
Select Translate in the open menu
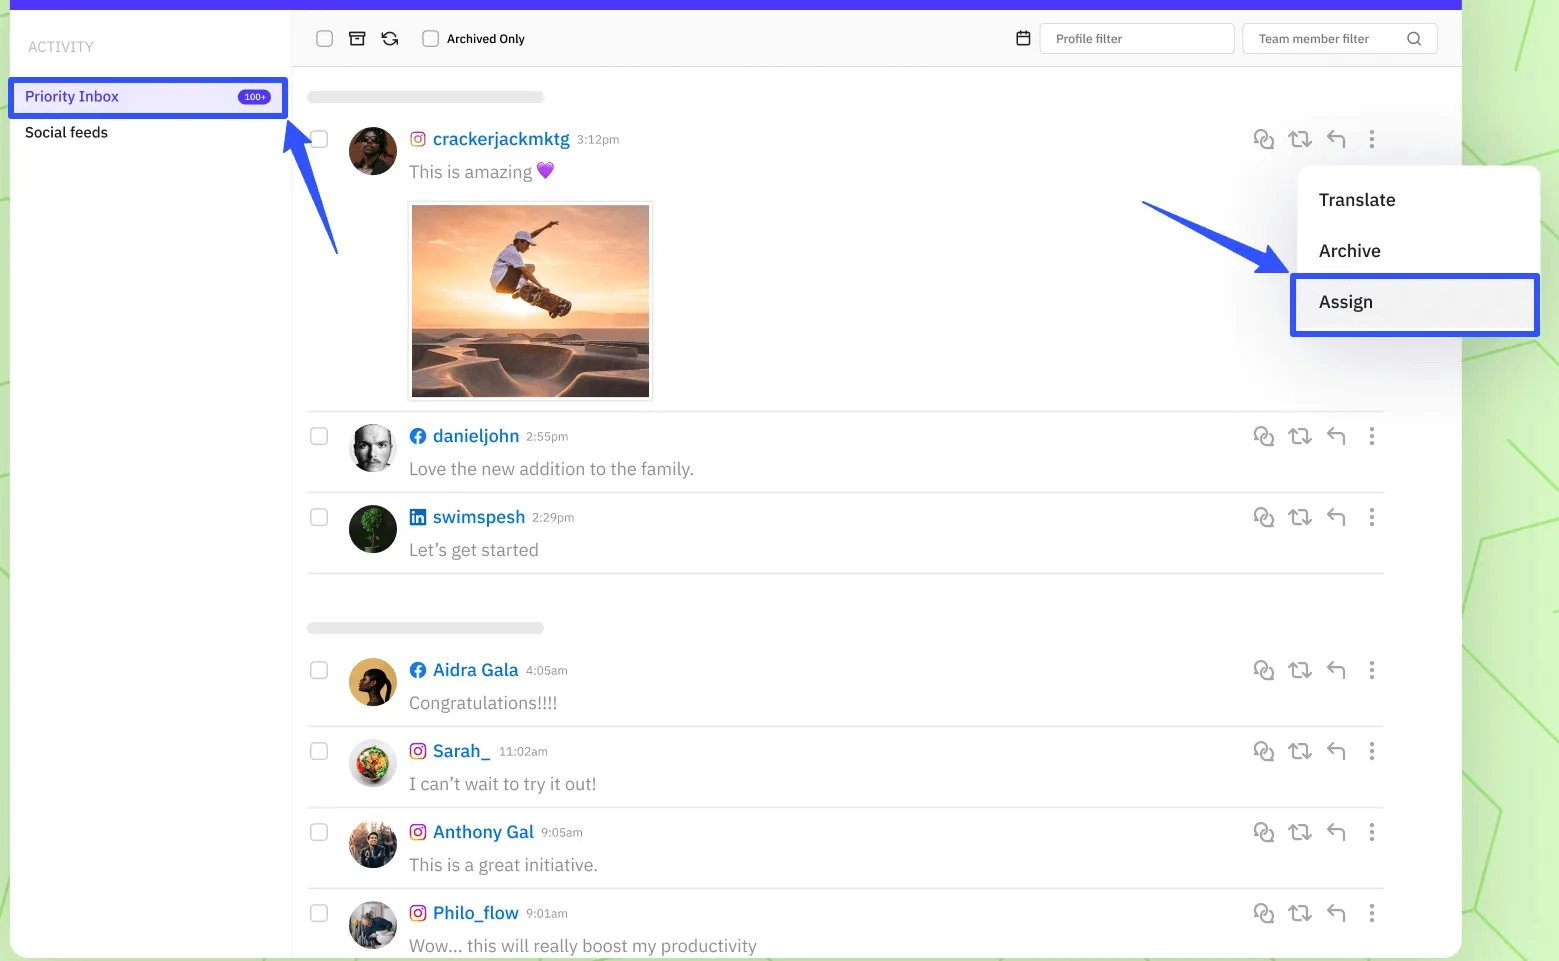coord(1357,199)
